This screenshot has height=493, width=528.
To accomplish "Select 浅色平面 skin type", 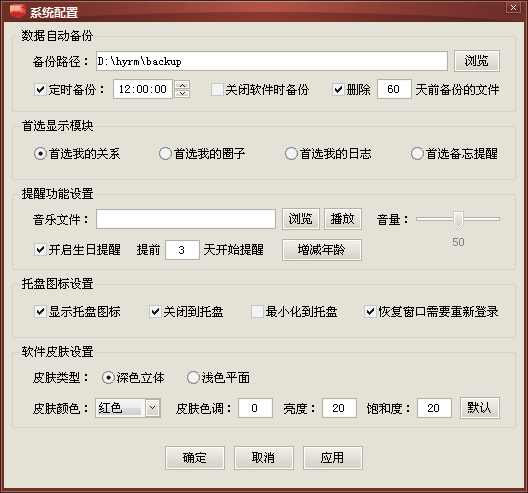I will coord(193,377).
